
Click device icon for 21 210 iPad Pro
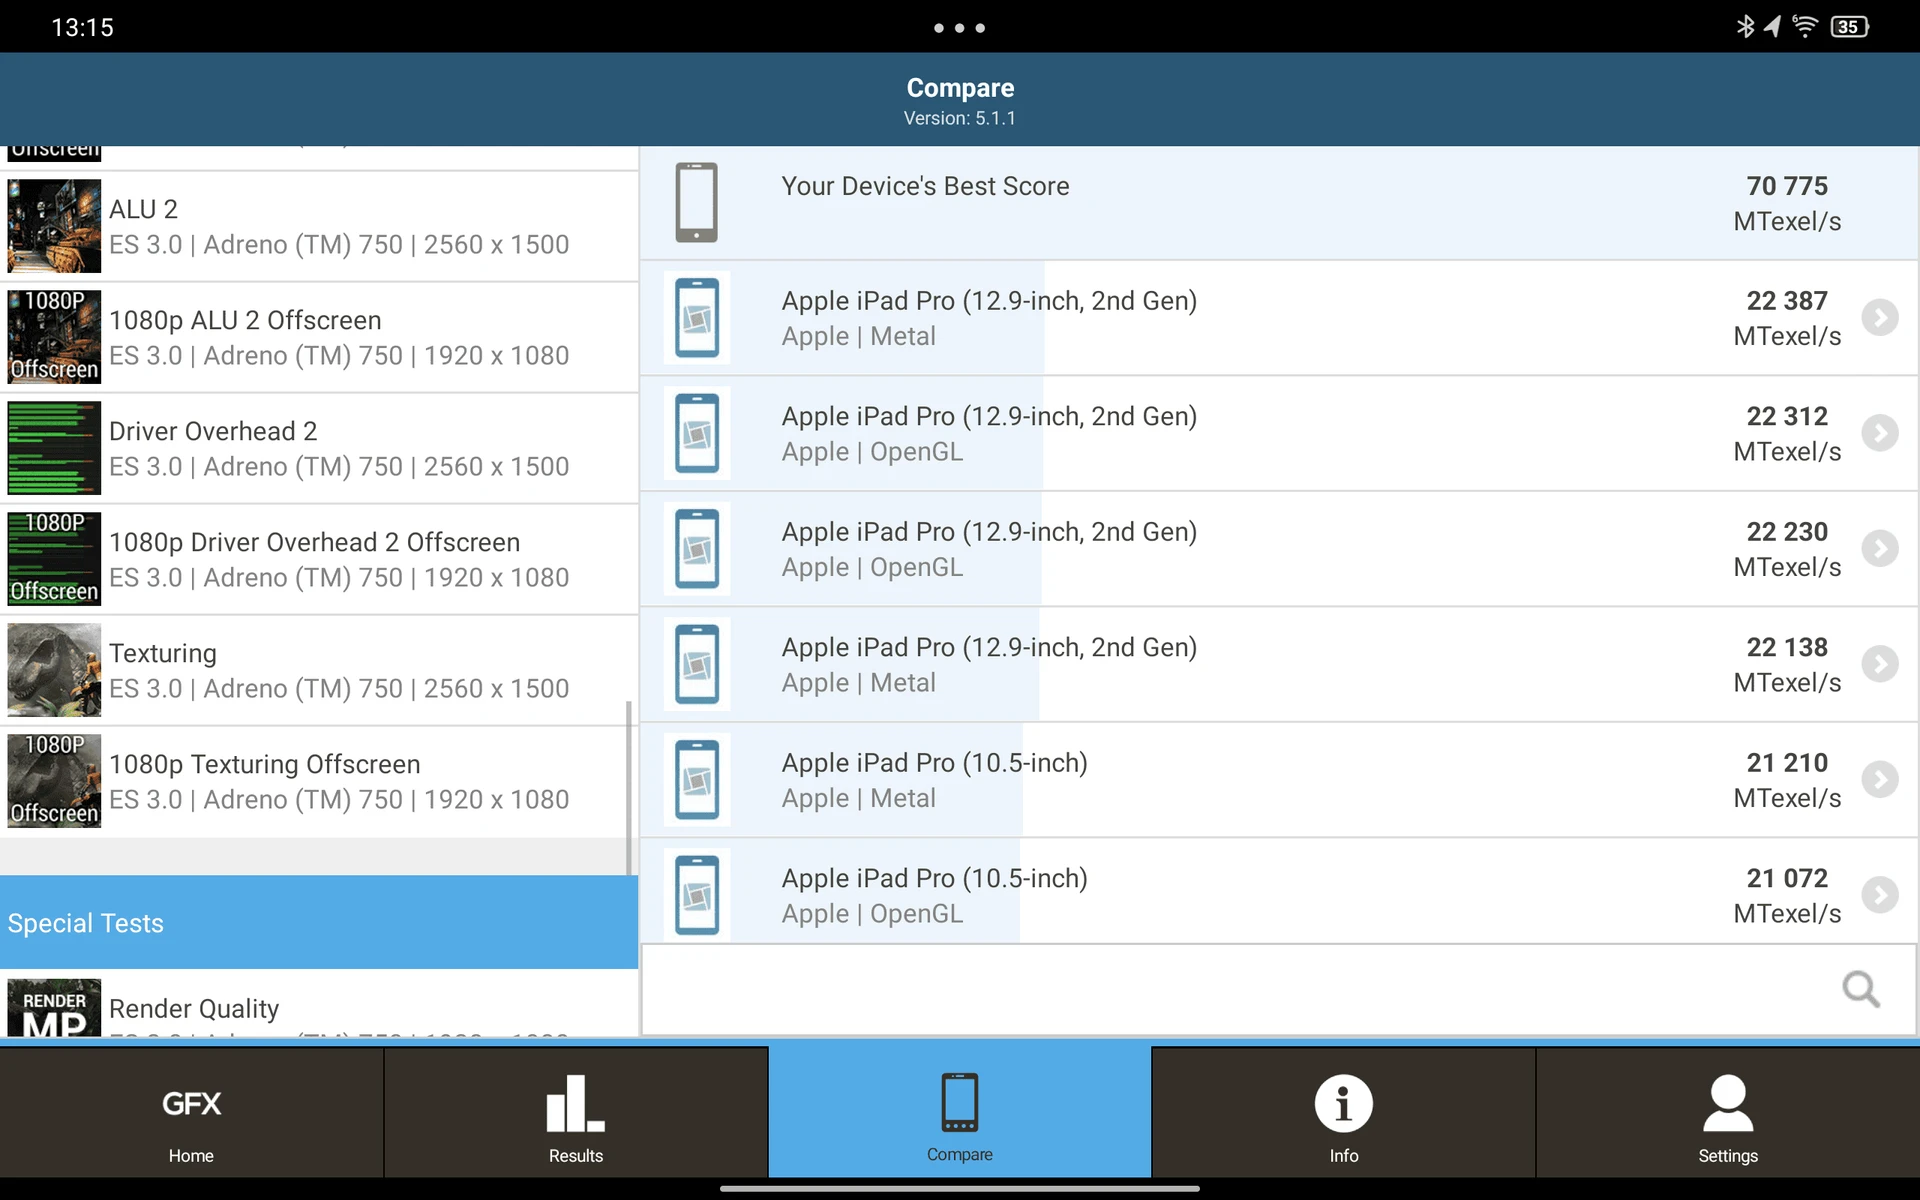697,780
